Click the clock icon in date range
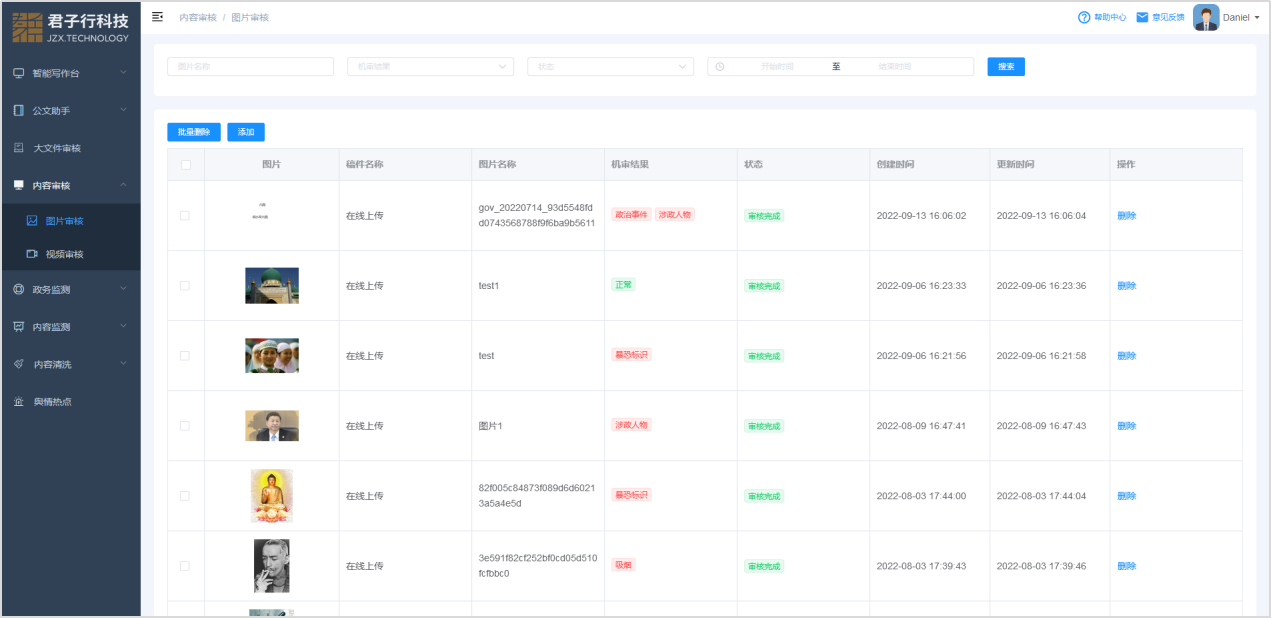 (719, 67)
